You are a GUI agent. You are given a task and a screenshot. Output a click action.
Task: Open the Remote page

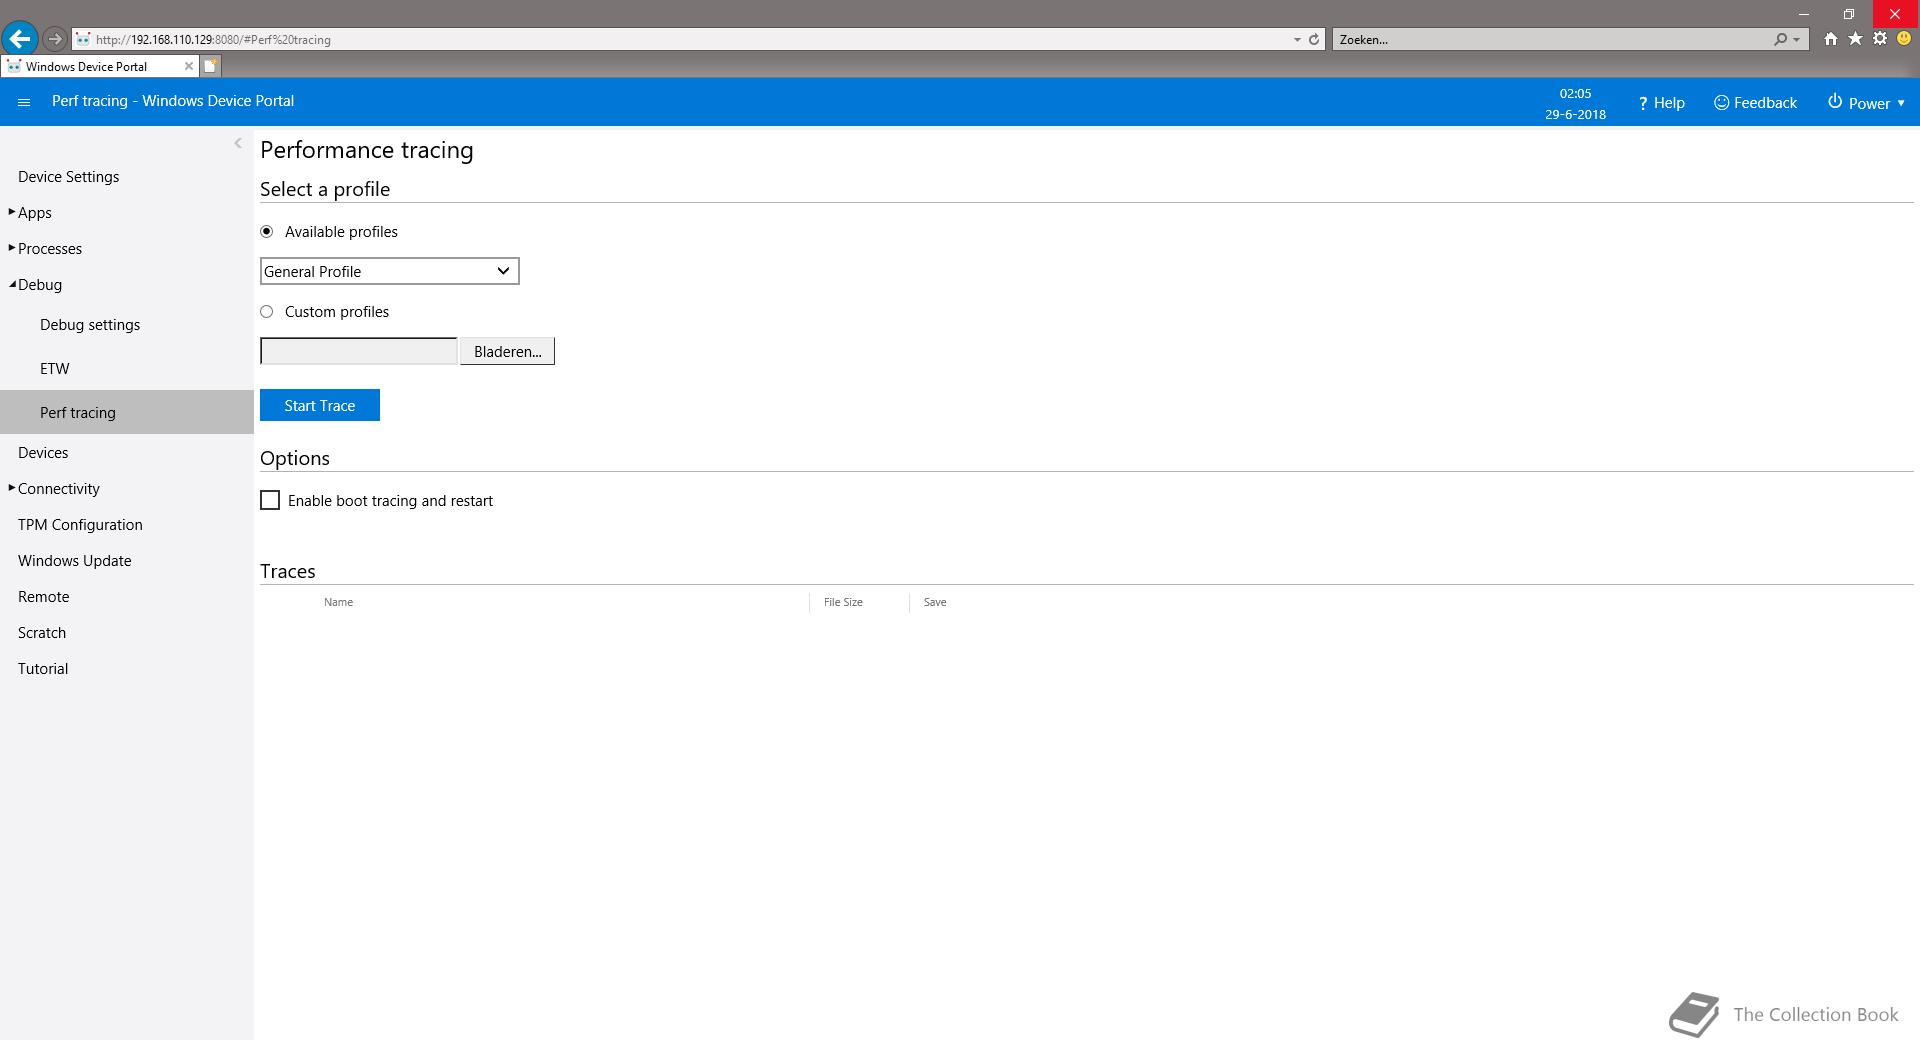pyautogui.click(x=44, y=596)
